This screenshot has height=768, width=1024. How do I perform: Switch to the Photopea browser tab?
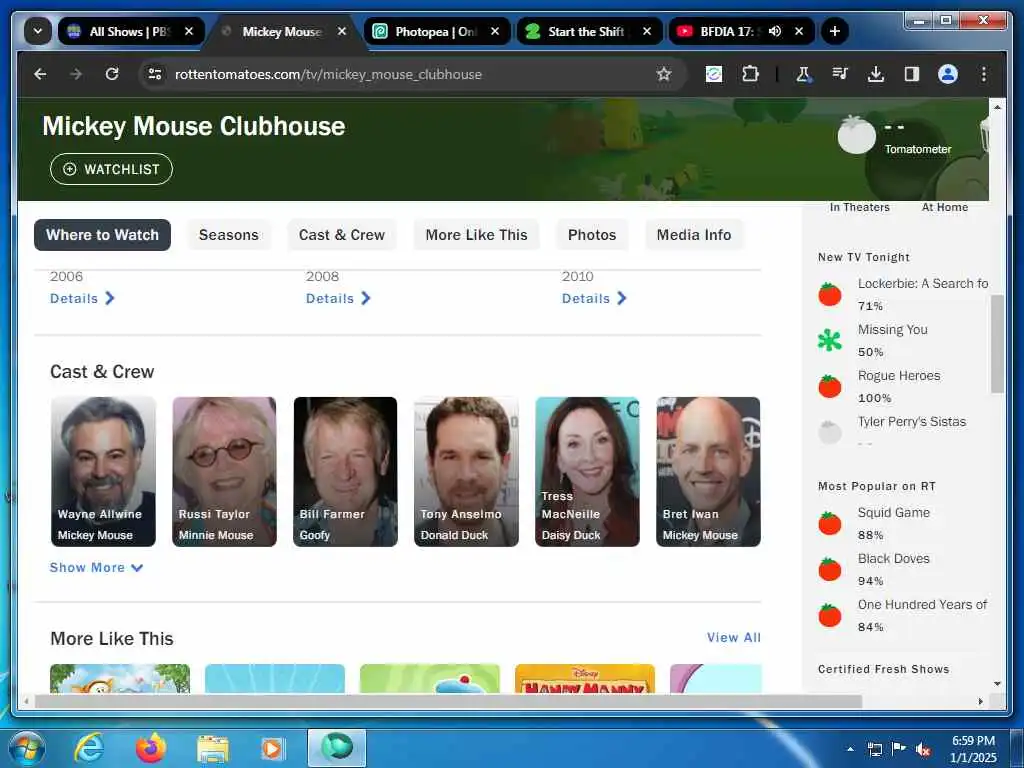point(436,31)
